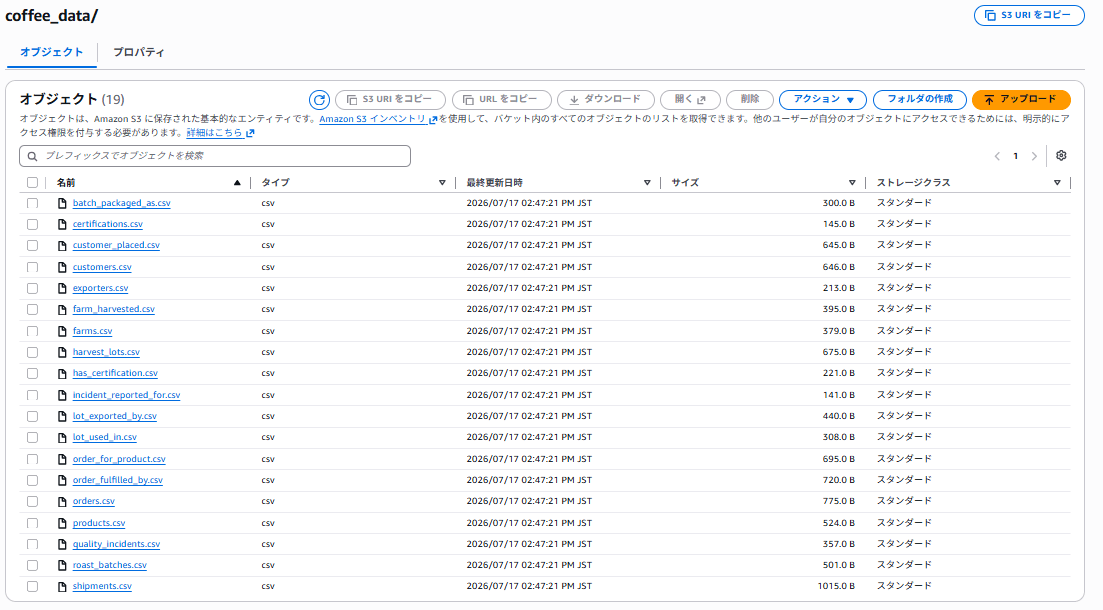Tick checkbox for batch_packaged_as.csv
This screenshot has width=1103, height=610.
click(x=32, y=203)
